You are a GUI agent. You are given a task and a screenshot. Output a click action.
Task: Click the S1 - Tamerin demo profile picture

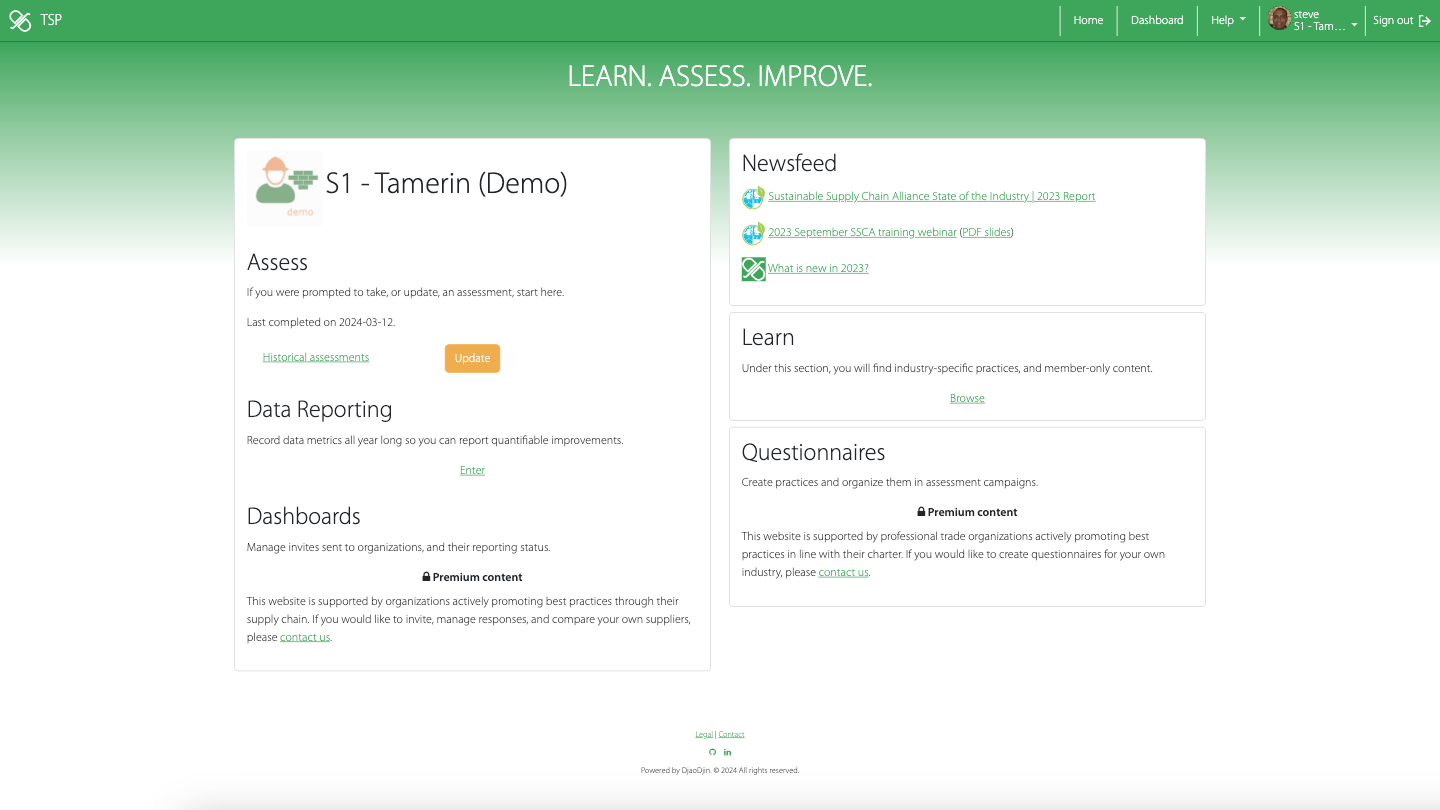pyautogui.click(x=284, y=188)
